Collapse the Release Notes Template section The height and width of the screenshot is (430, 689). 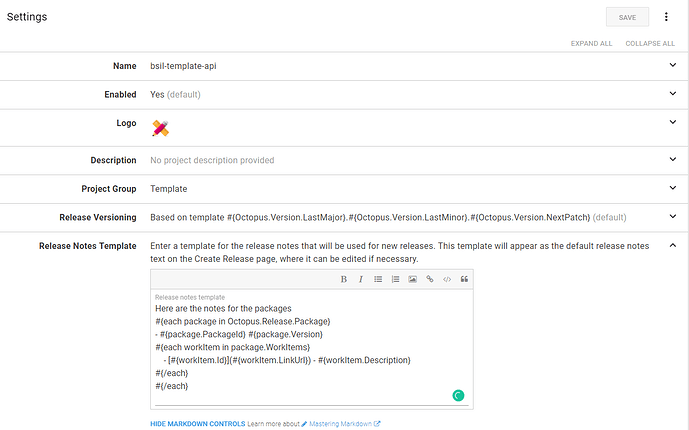click(x=673, y=245)
